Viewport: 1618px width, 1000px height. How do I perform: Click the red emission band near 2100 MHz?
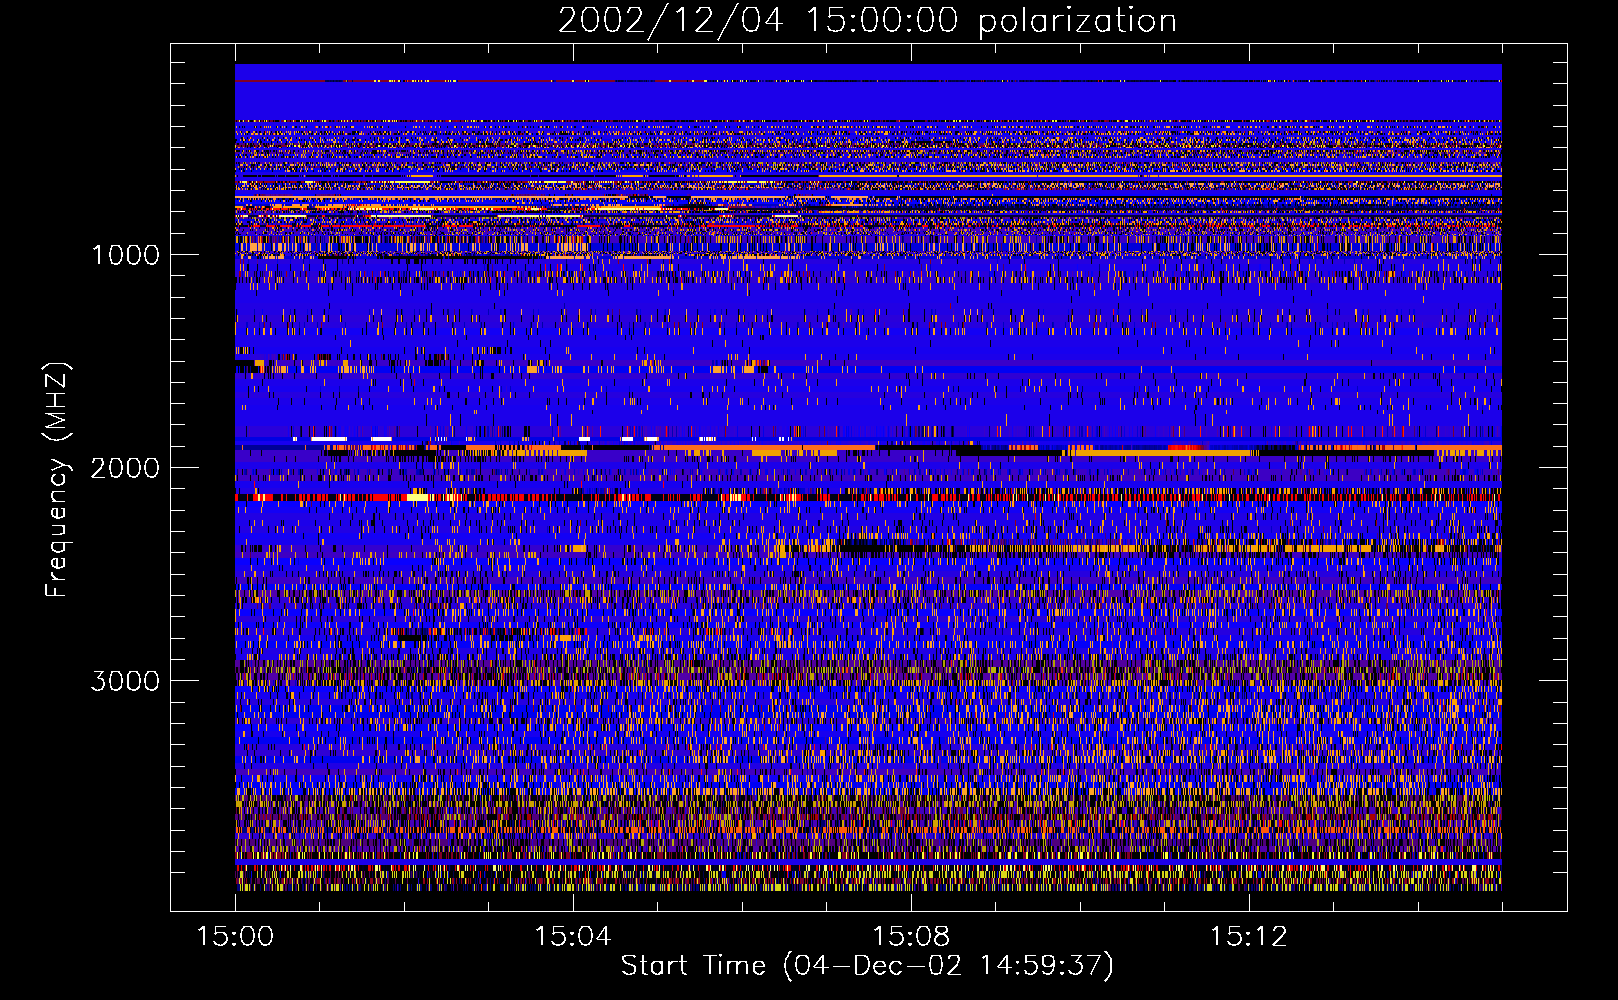(868, 496)
